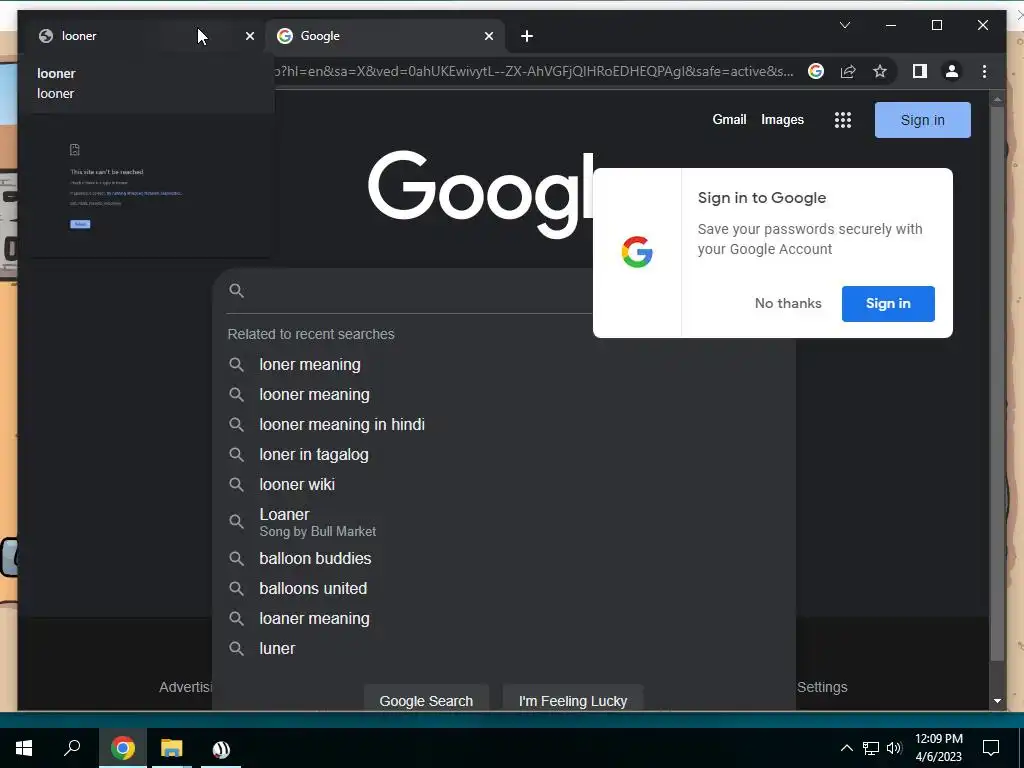Open File Explorer from taskbar

coord(172,748)
